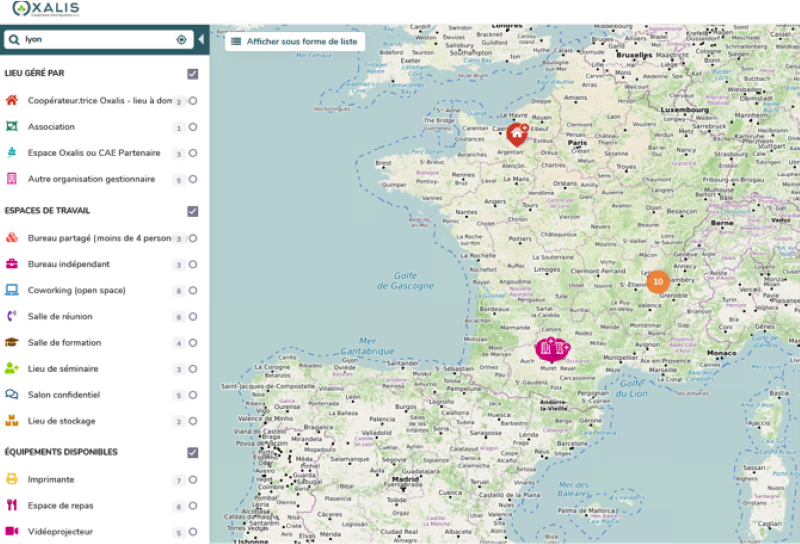Select the Salle de réunion radio button
Image resolution: width=800 pixels, height=544 pixels.
pyautogui.click(x=192, y=317)
